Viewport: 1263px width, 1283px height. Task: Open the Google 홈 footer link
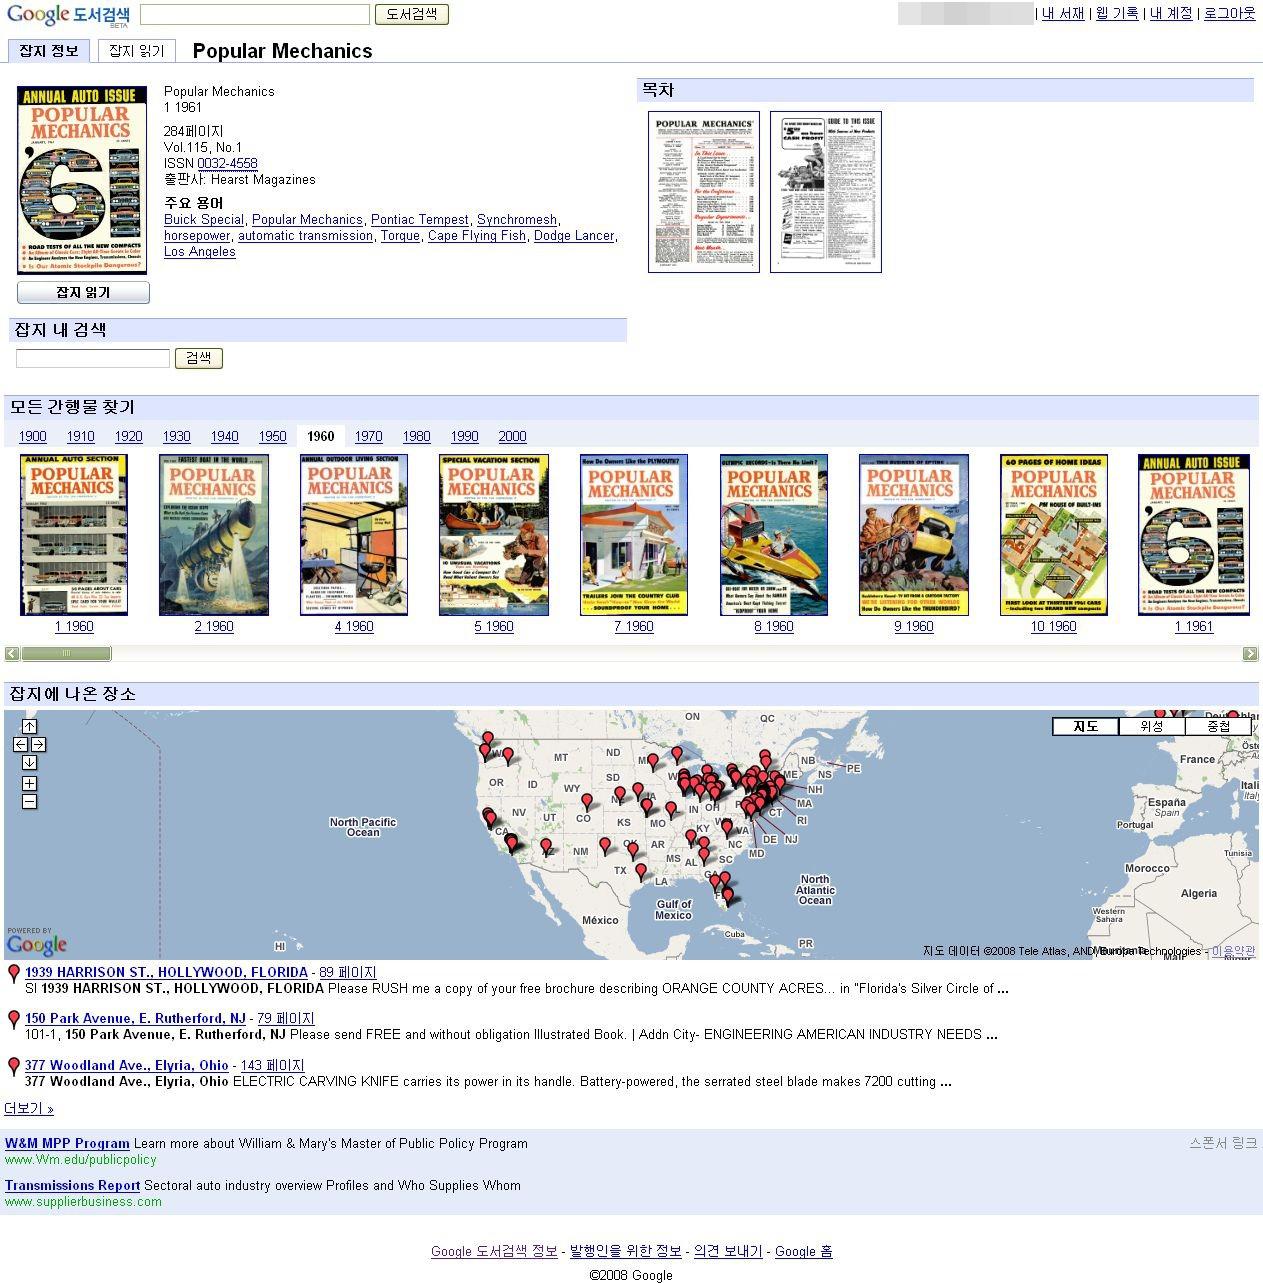803,1251
